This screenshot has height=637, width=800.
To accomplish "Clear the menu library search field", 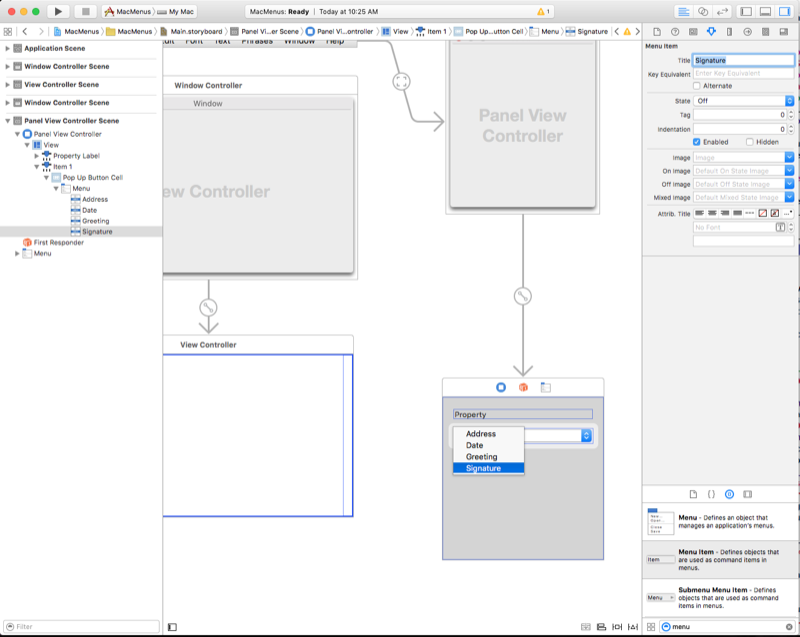I will [x=789, y=627].
